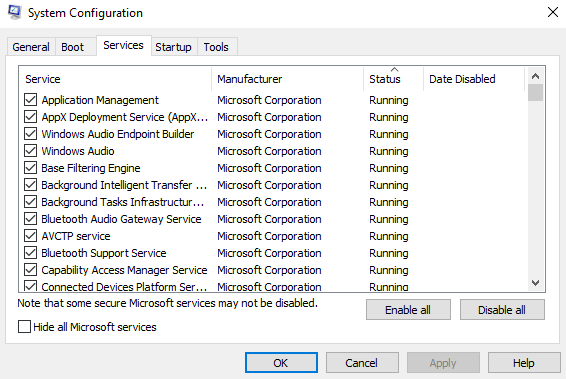
Task: Click Microsoft Corporation in Base Filtering Engine row
Action: coord(269,168)
